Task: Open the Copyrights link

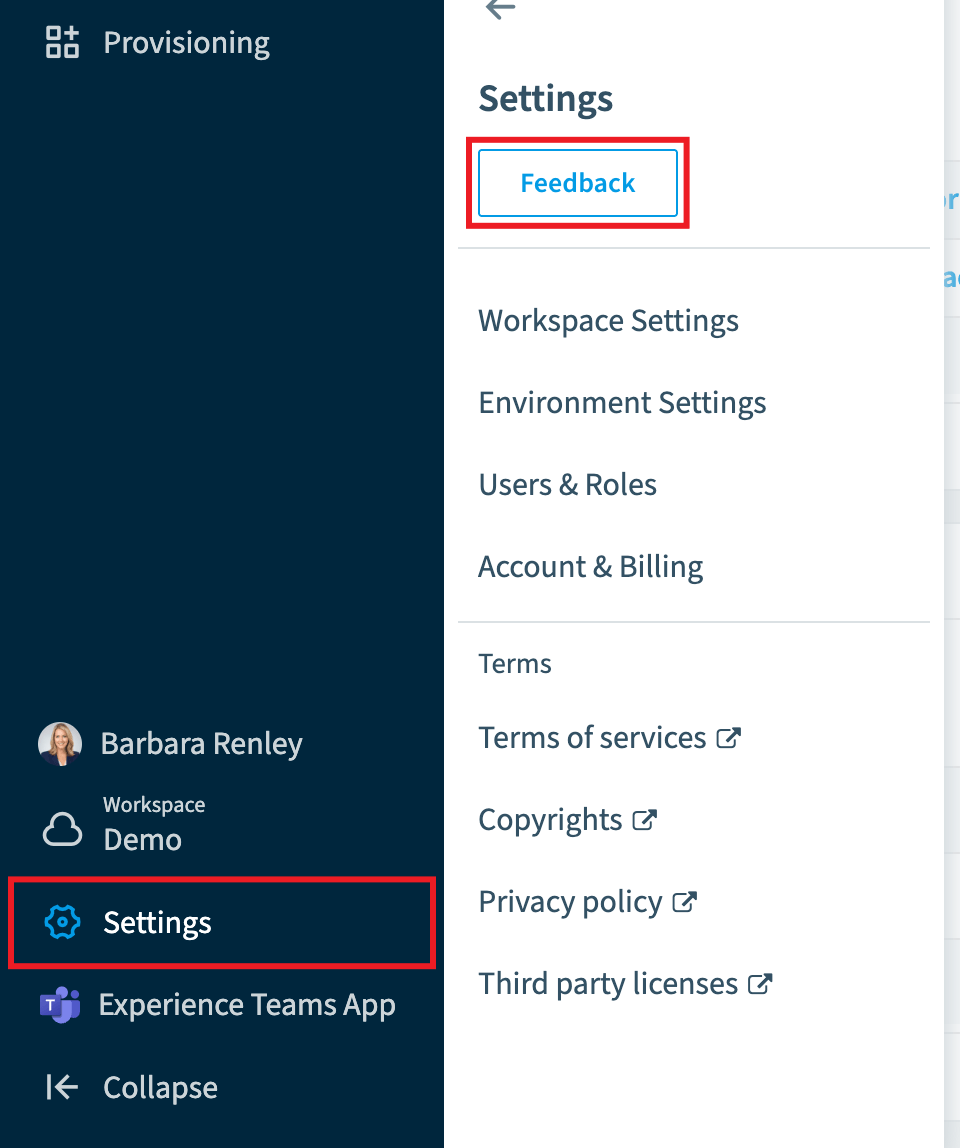Action: [550, 820]
